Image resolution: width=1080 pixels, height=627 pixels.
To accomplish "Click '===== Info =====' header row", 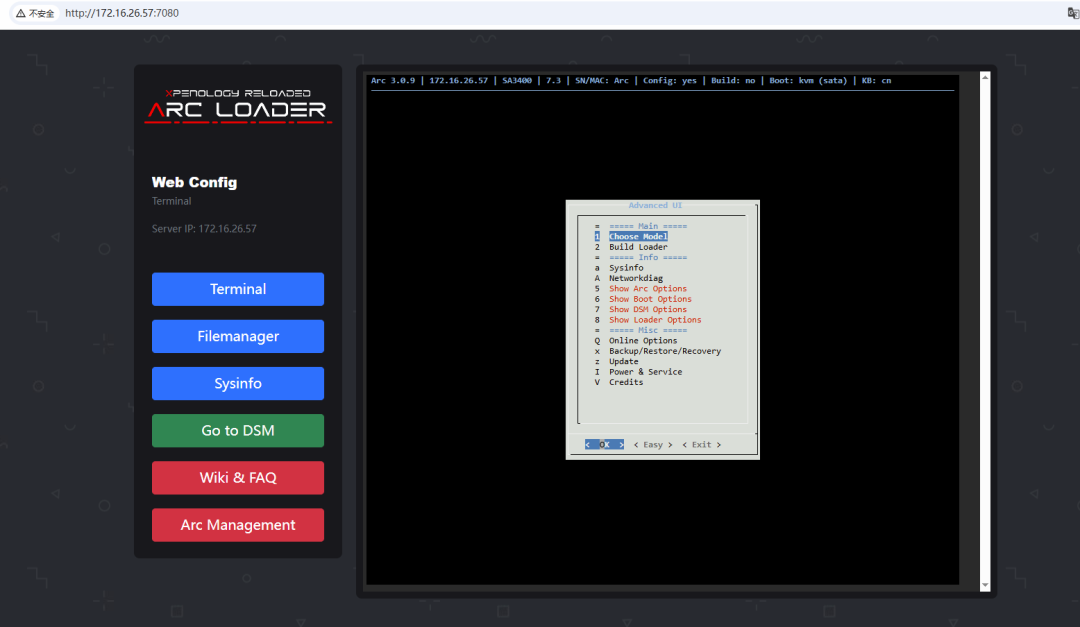I will [647, 258].
